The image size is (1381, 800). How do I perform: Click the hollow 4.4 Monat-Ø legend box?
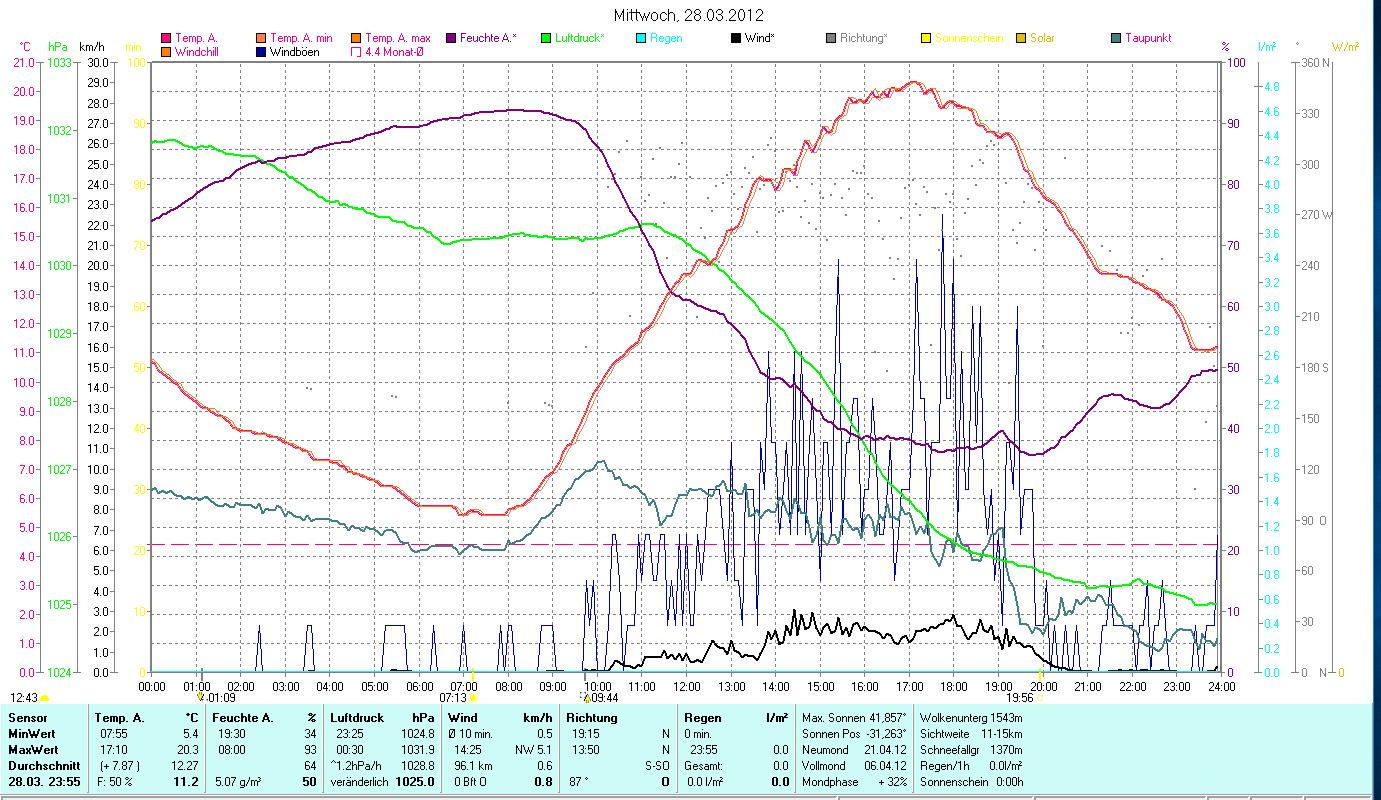(x=355, y=51)
